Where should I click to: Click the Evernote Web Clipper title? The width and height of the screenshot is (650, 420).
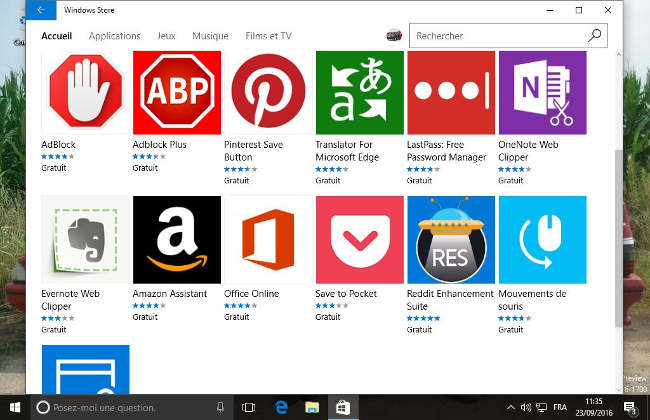pyautogui.click(x=70, y=300)
